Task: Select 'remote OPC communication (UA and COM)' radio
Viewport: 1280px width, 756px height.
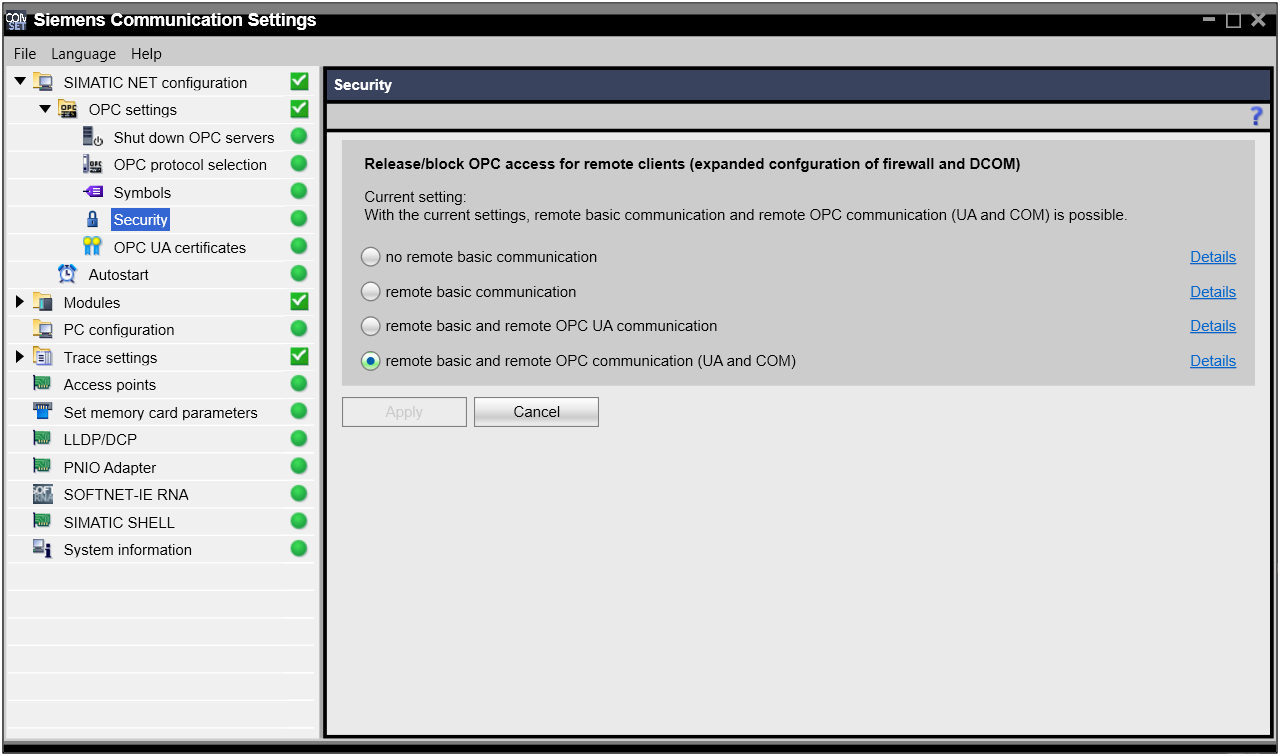Action: tap(371, 361)
